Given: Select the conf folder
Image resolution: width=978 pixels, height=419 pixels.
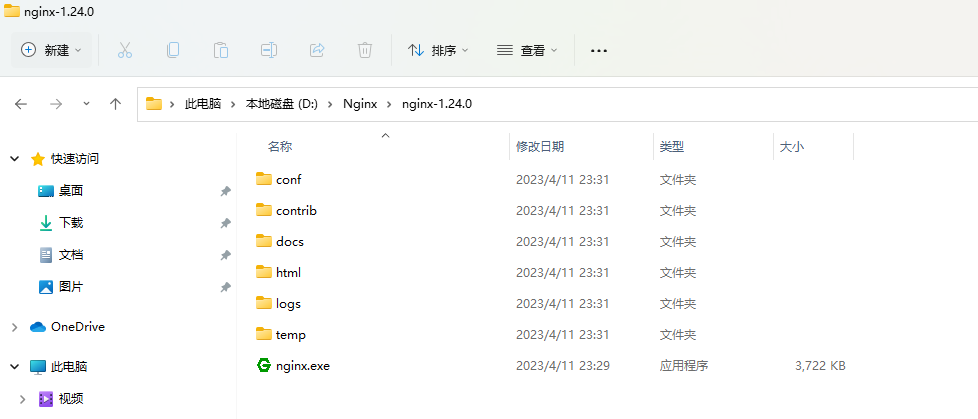Looking at the screenshot, I should [289, 180].
